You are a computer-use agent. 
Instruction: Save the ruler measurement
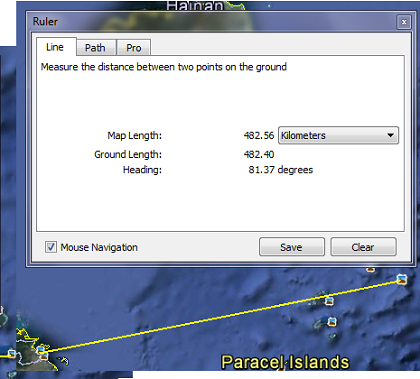click(292, 247)
